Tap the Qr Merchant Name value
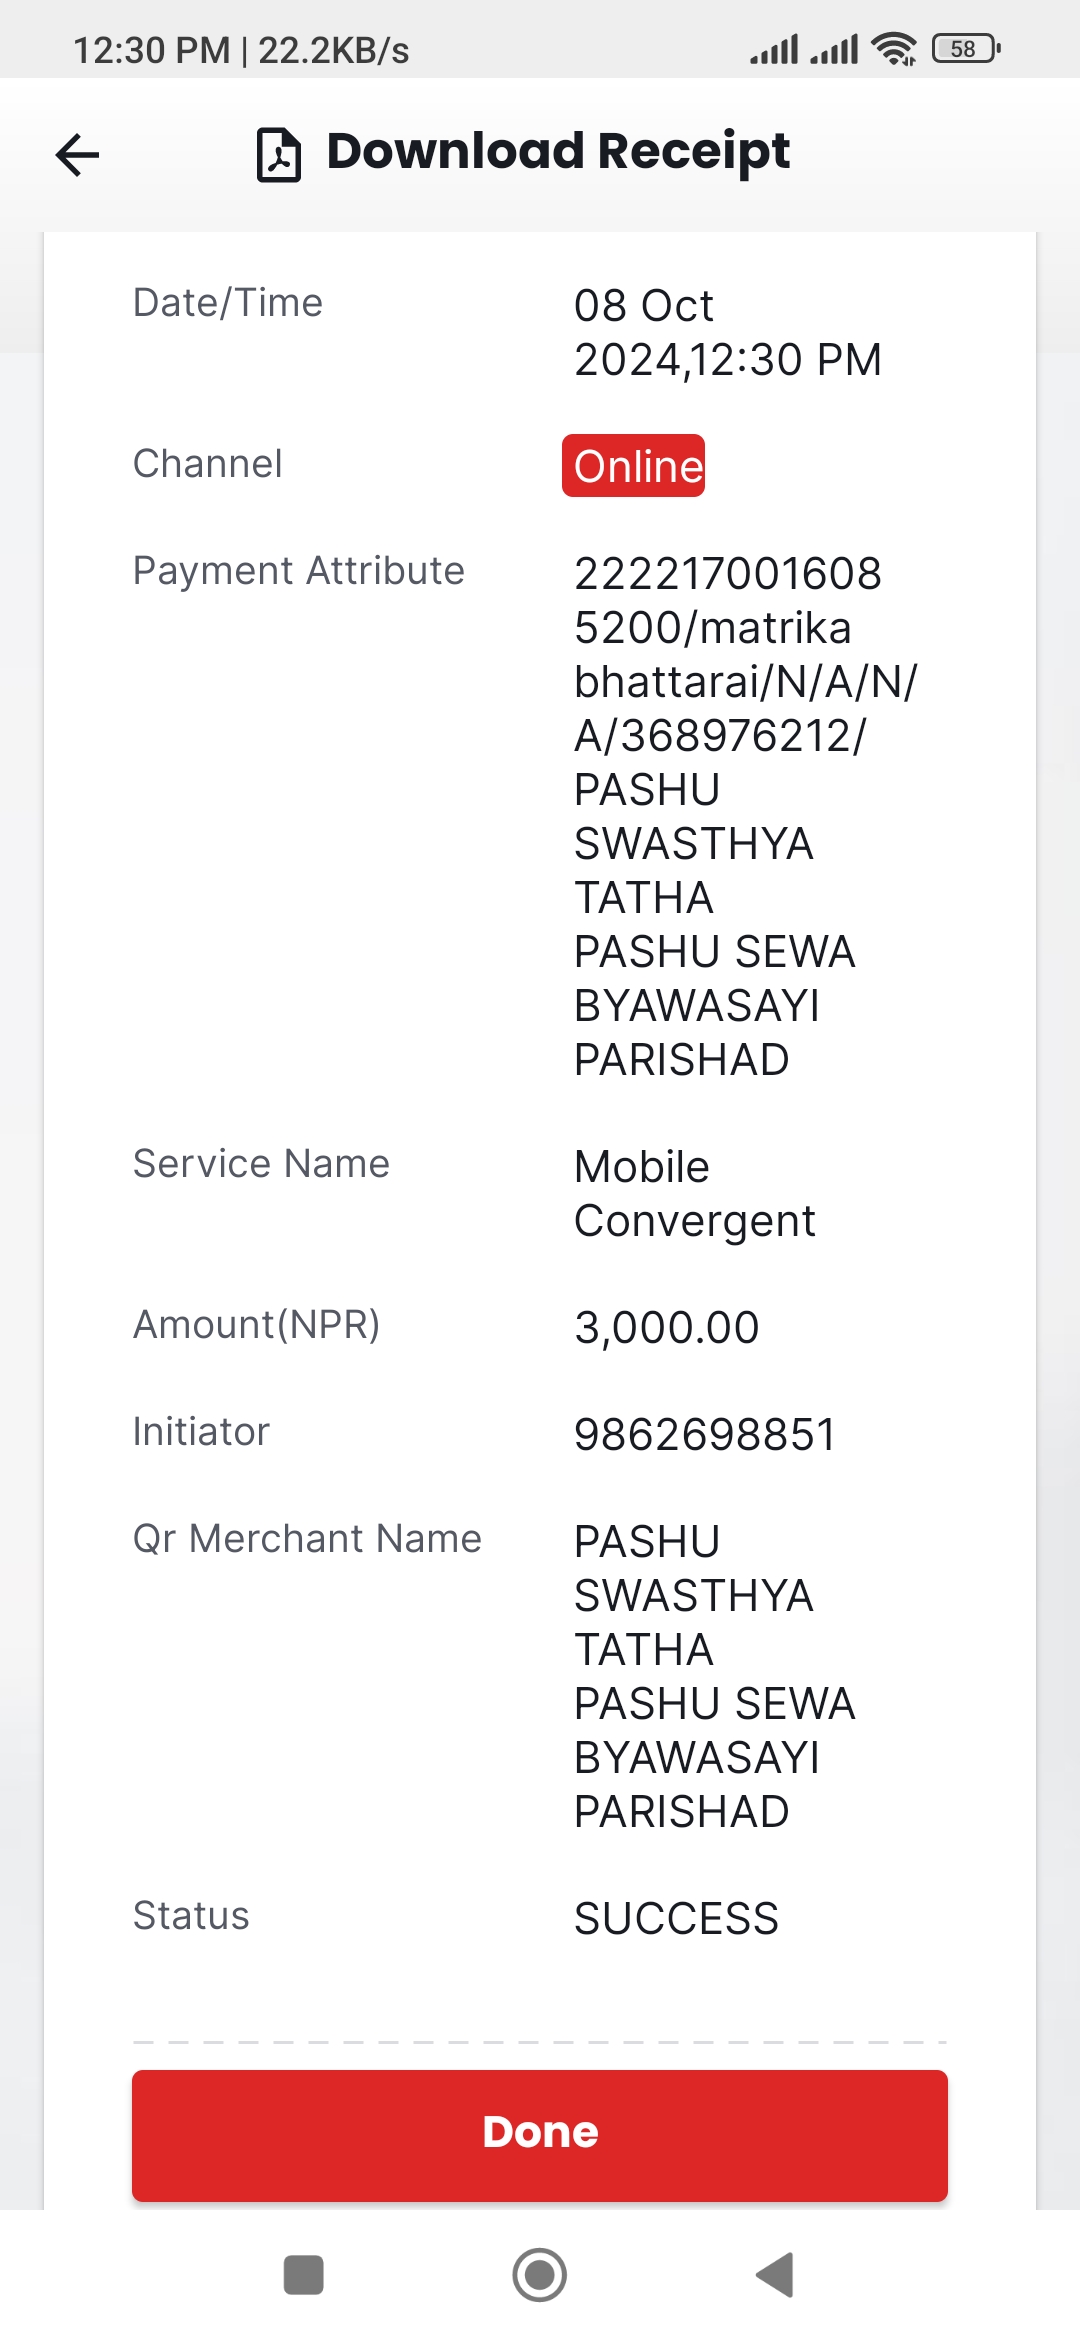Screen dimensions: 1080x2340 [x=715, y=1676]
